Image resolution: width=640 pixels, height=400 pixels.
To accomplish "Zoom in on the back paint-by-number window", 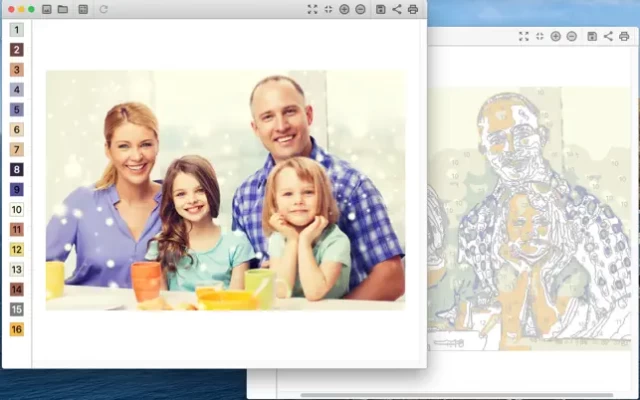I will point(555,36).
